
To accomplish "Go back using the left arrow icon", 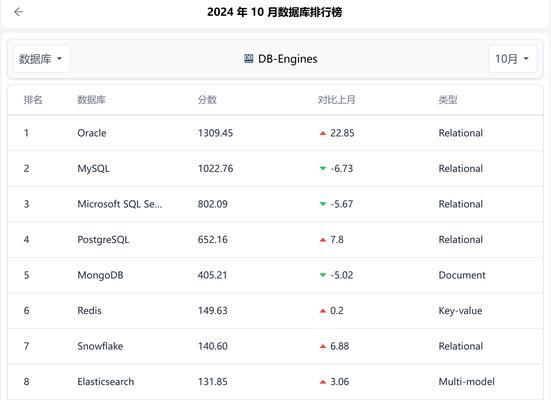I will tap(19, 12).
